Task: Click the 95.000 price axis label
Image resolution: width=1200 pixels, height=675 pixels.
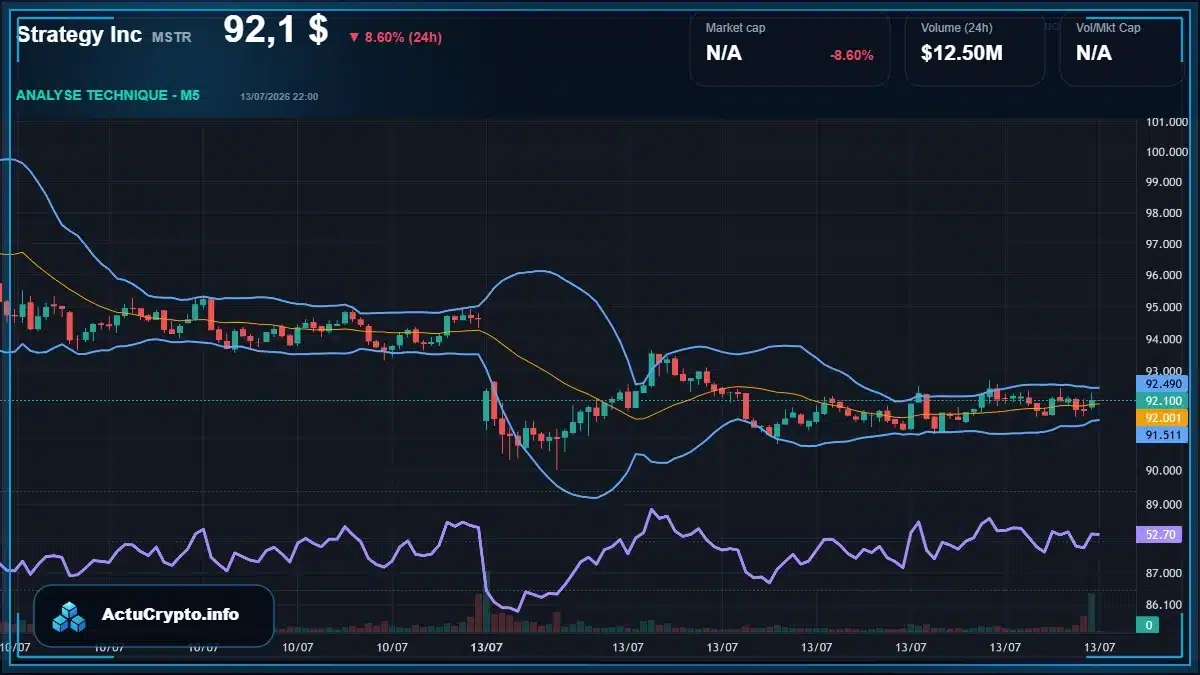Action: pyautogui.click(x=1166, y=308)
